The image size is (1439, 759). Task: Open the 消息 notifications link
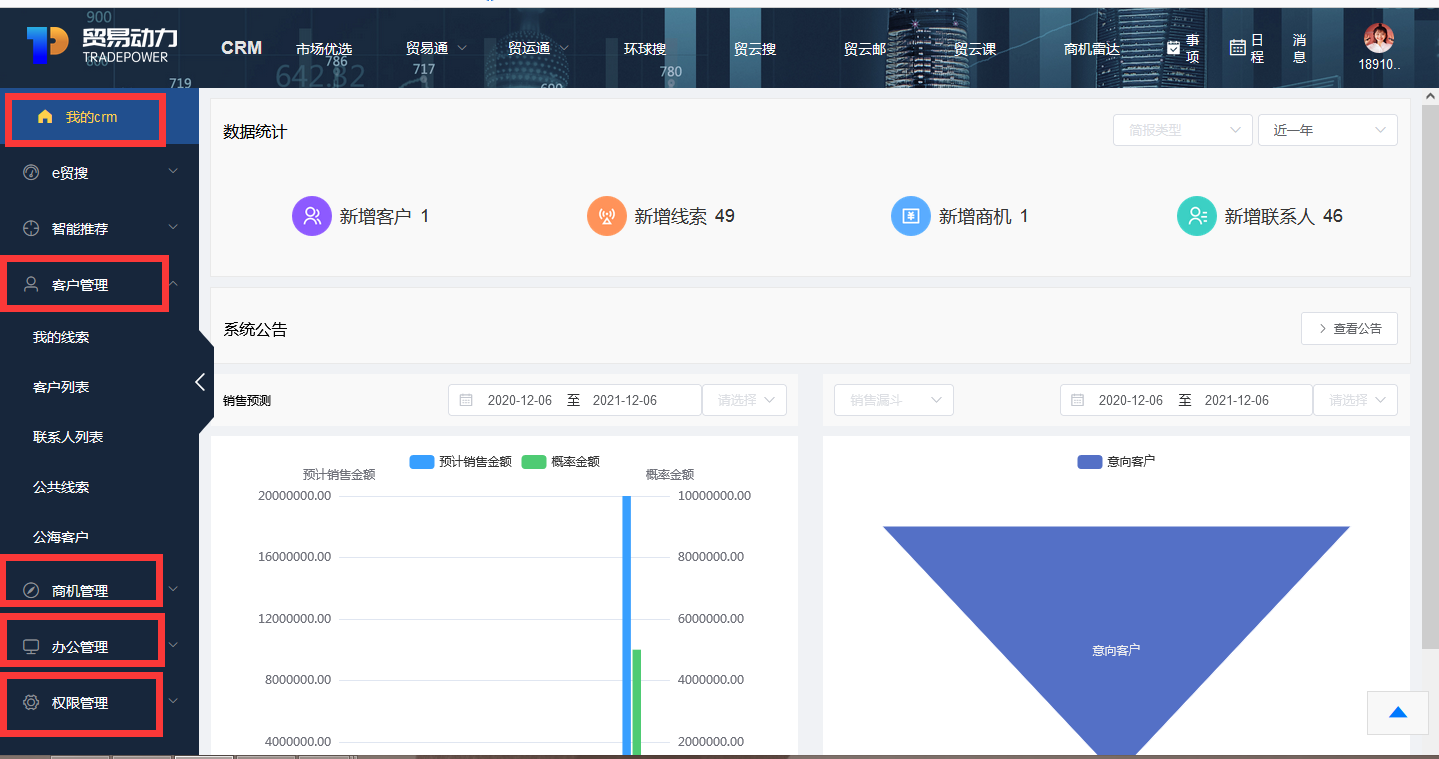pyautogui.click(x=1299, y=48)
